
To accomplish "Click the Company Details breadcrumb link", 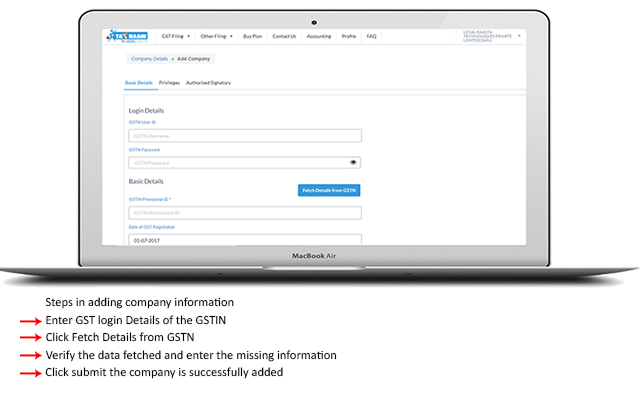I will pos(149,59).
